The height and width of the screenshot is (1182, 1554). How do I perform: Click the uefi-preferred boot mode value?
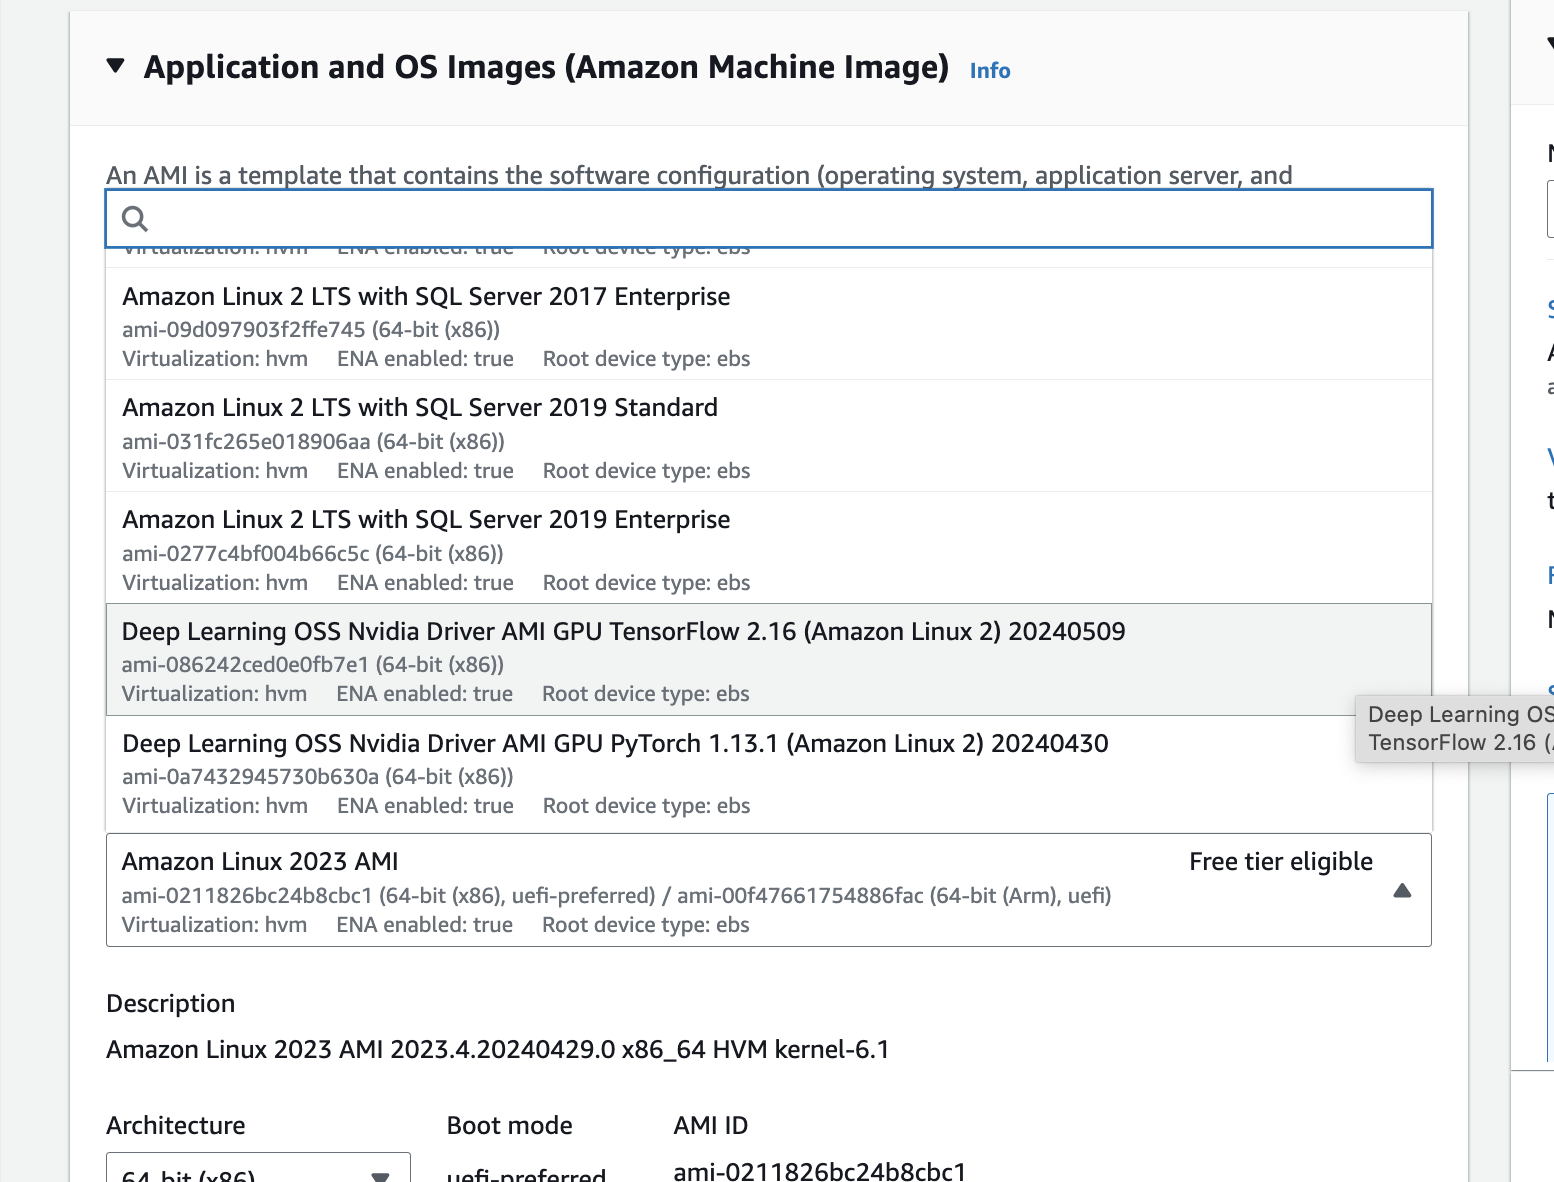click(x=526, y=1173)
